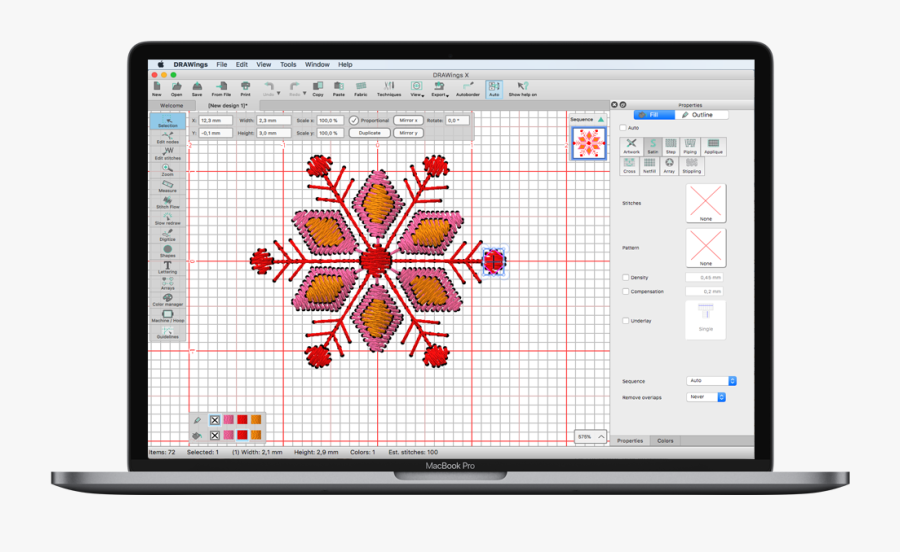Paste using the toolbar icon
This screenshot has width=900, height=552.
339,89
